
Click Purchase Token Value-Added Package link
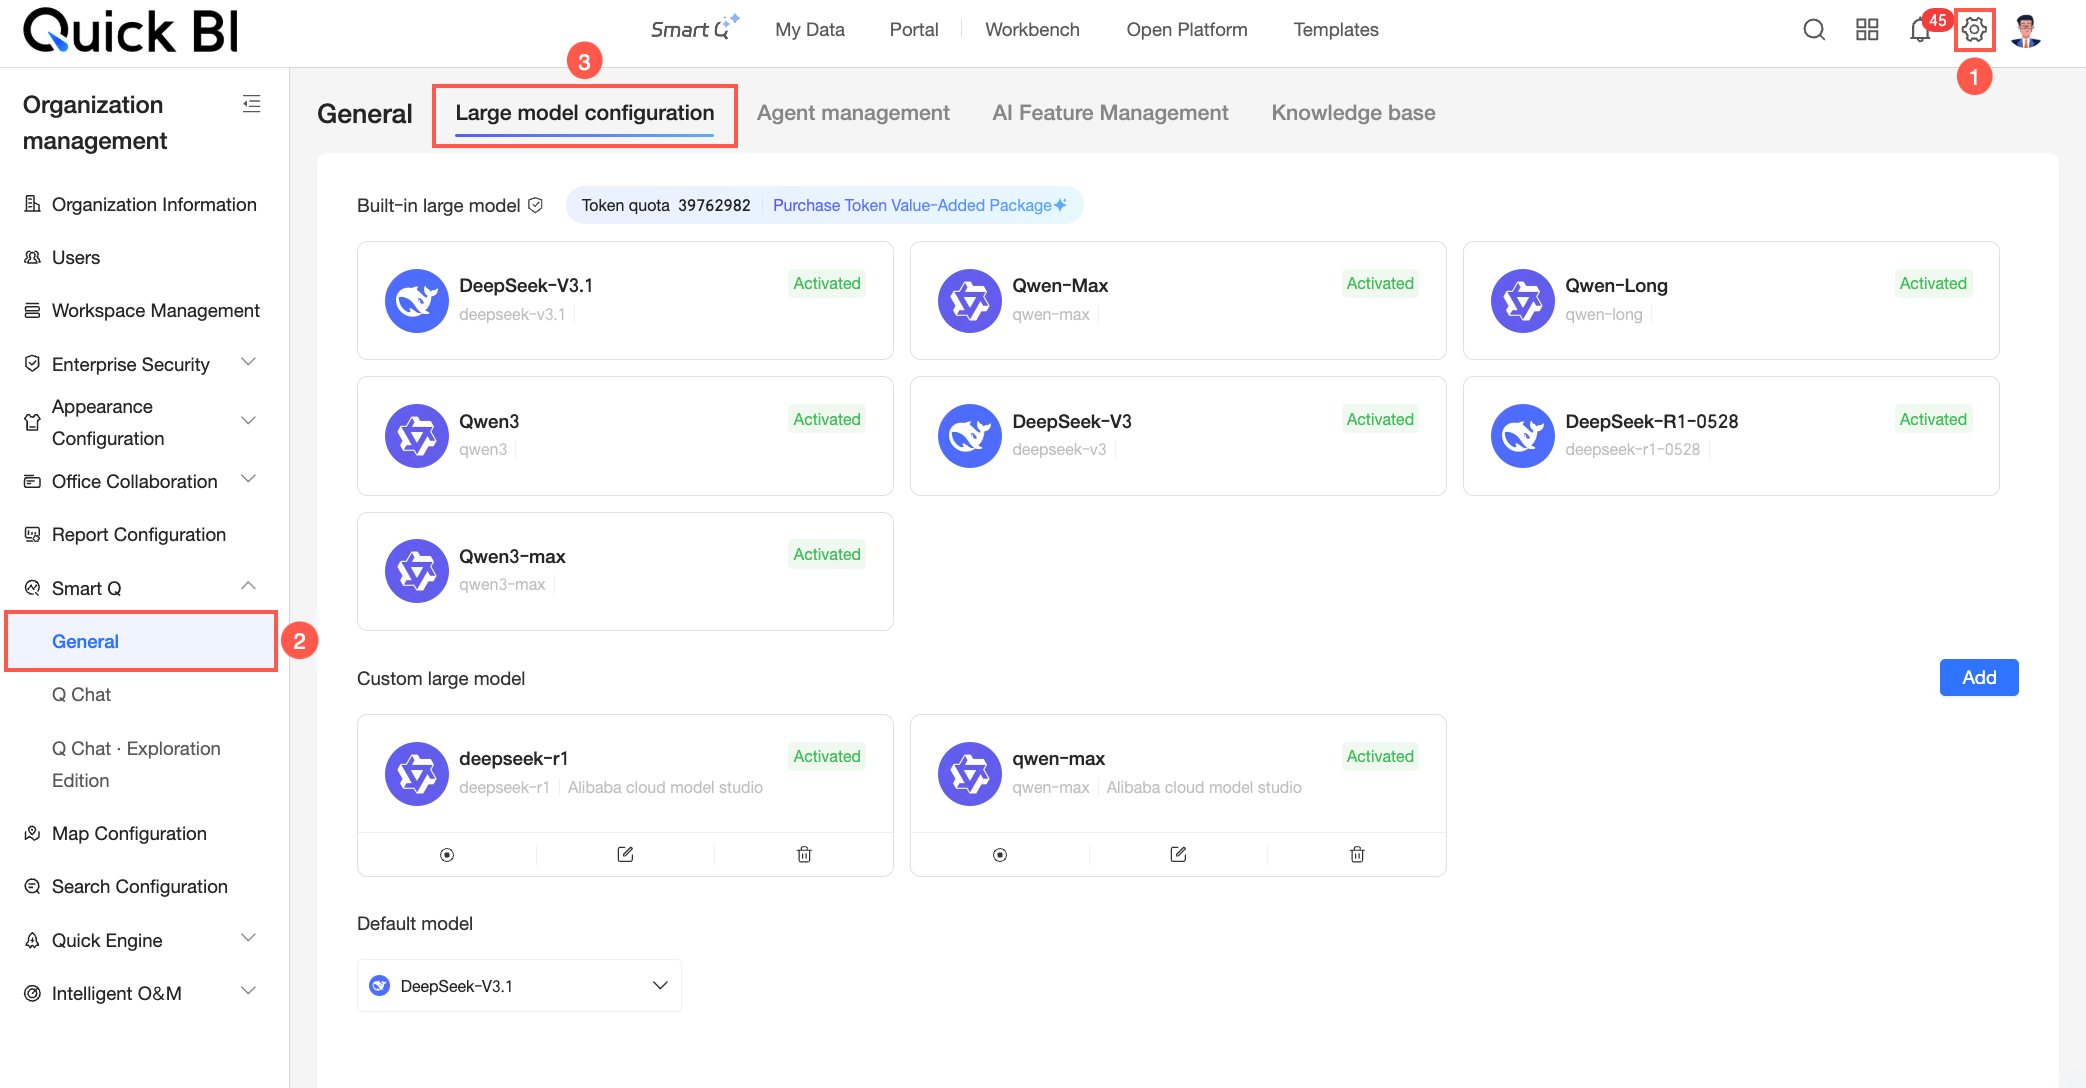919,205
